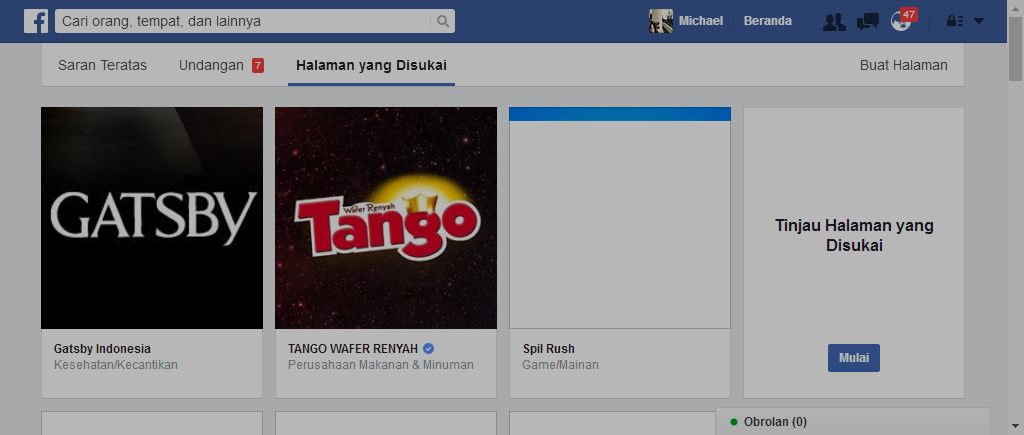Open the Obrolan chat bar
1024x435 pixels.
[853, 422]
